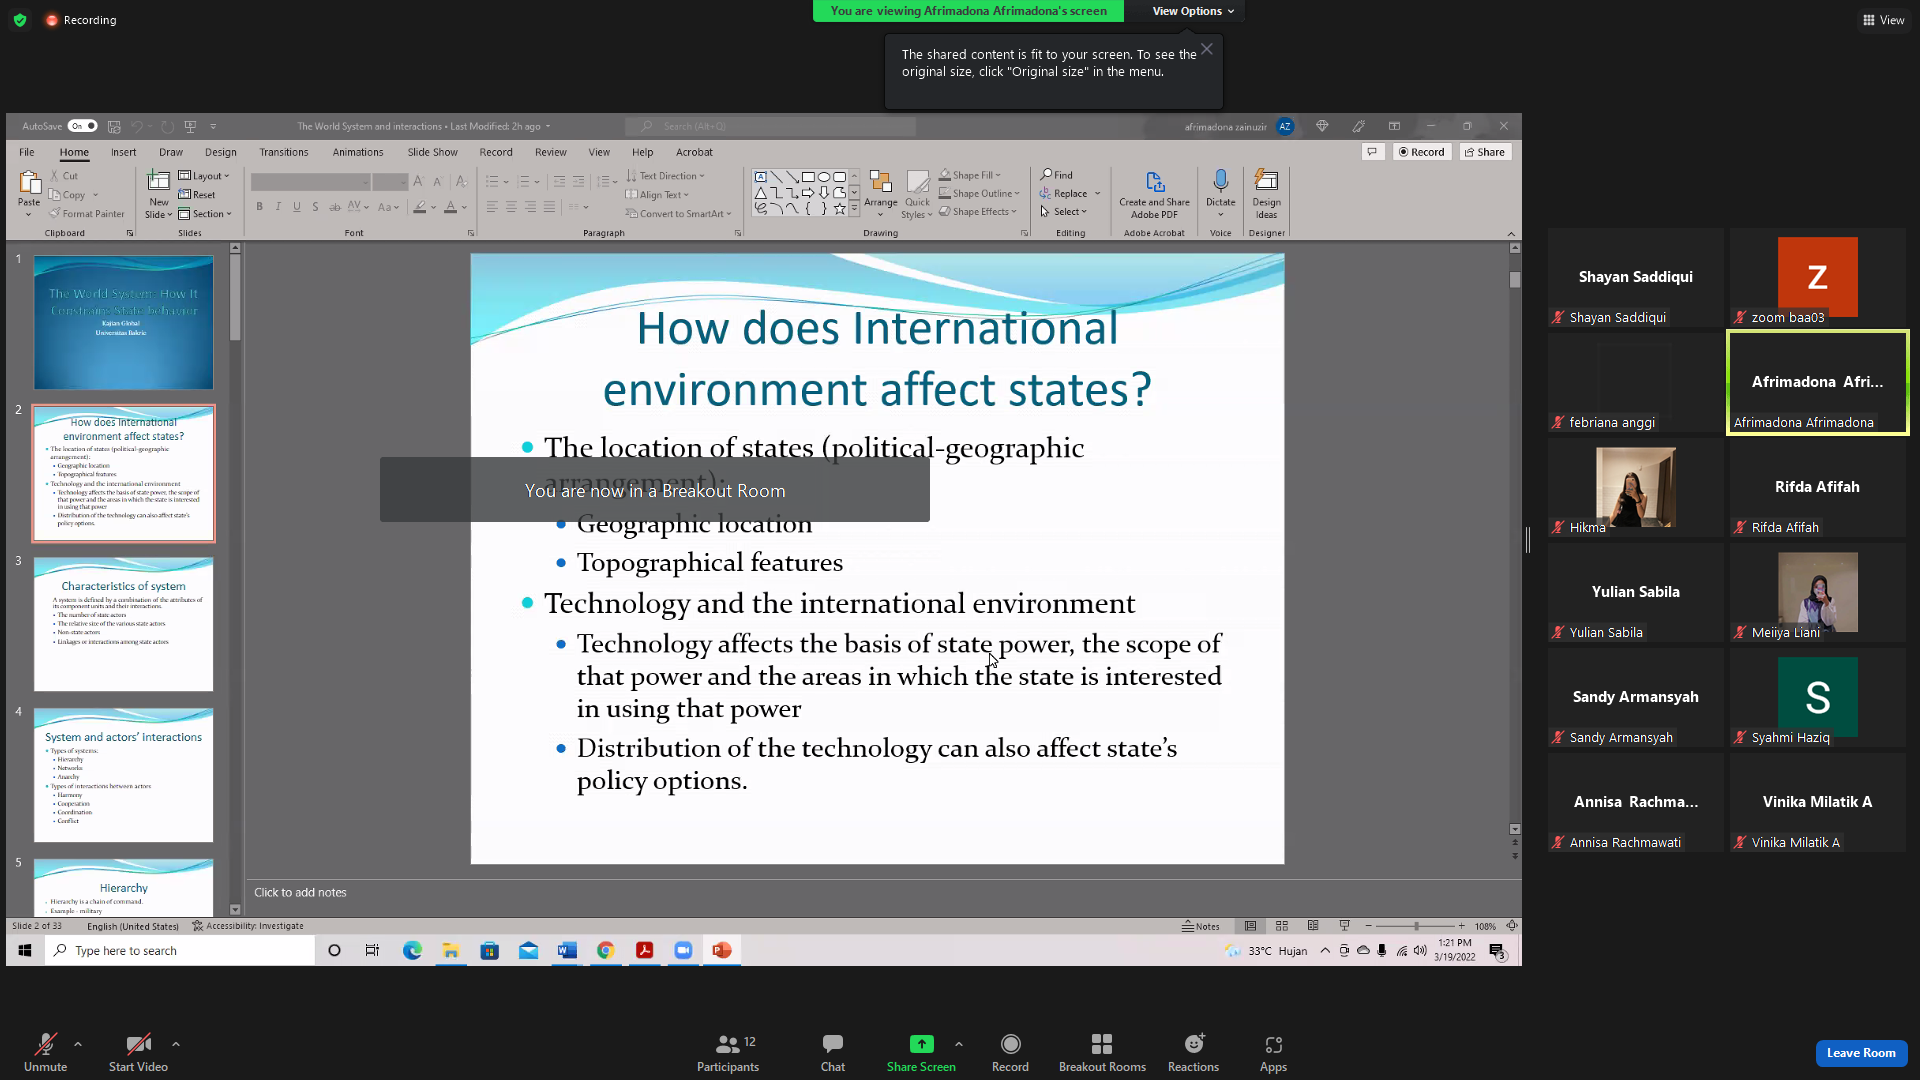The image size is (1920, 1080).
Task: Toggle Underline formatting
Action: 297,207
